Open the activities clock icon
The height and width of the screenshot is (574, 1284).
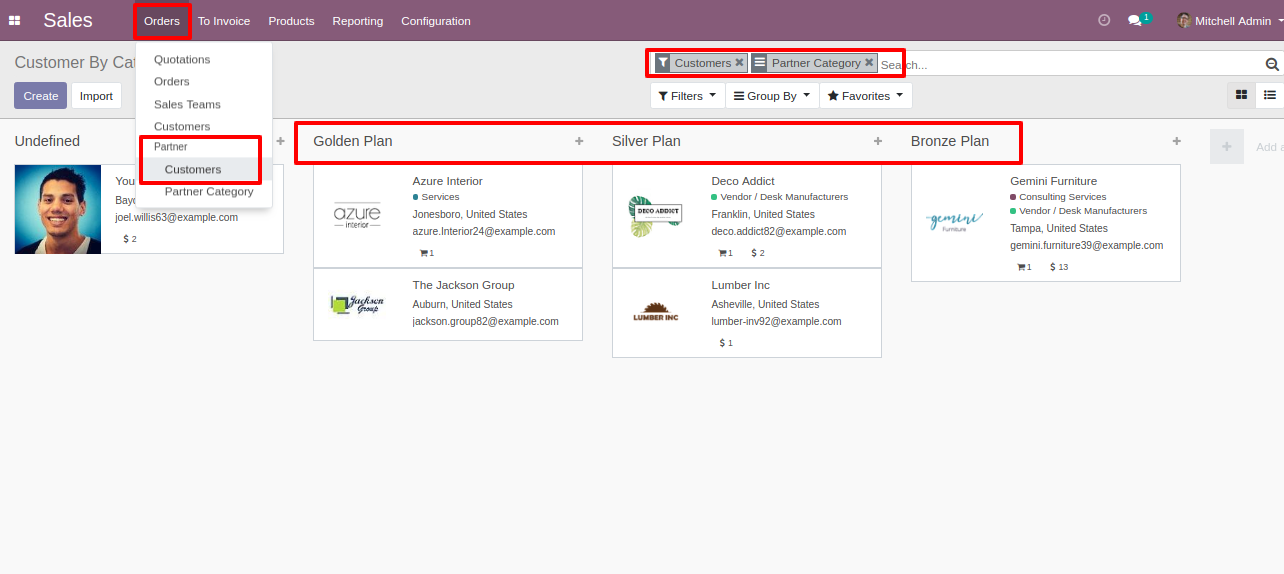click(1104, 20)
